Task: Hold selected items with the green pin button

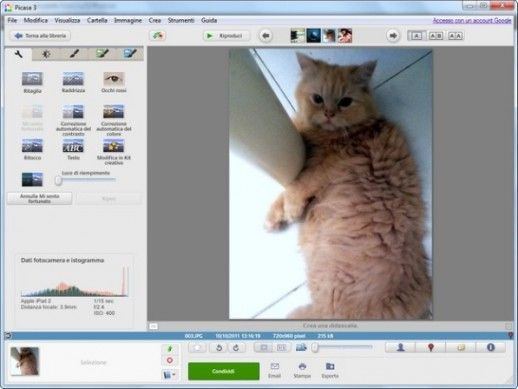Action: (x=170, y=349)
